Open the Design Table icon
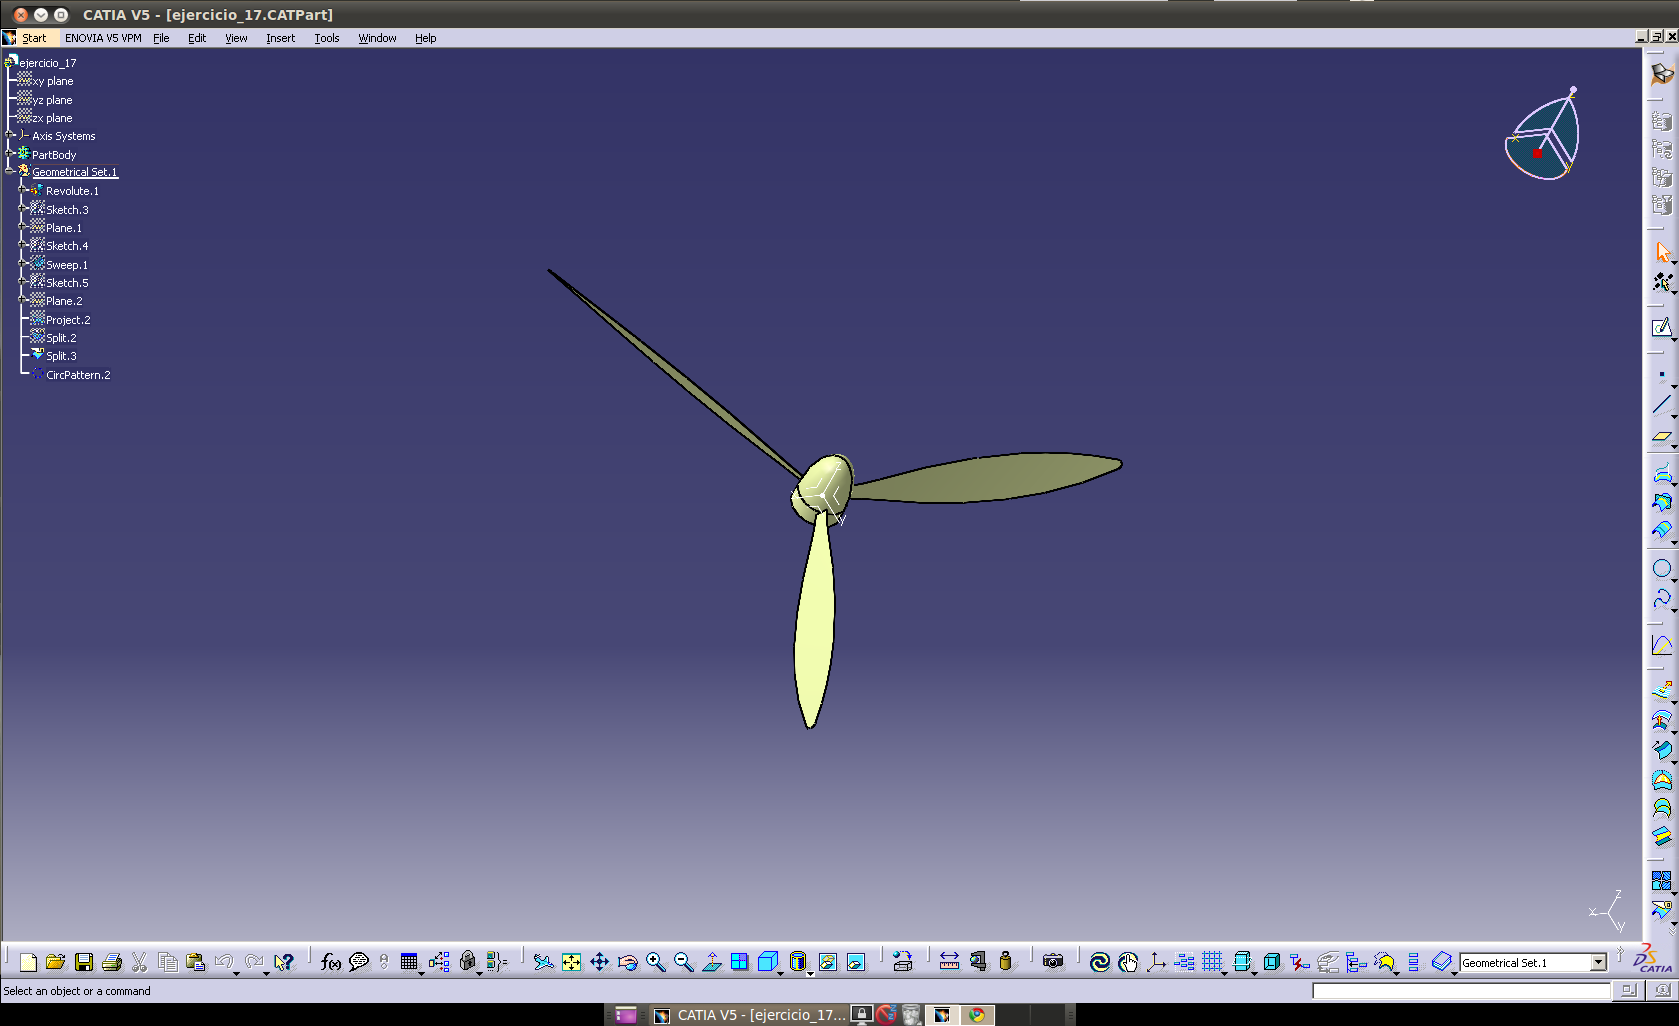This screenshot has height=1026, width=1679. 409,962
